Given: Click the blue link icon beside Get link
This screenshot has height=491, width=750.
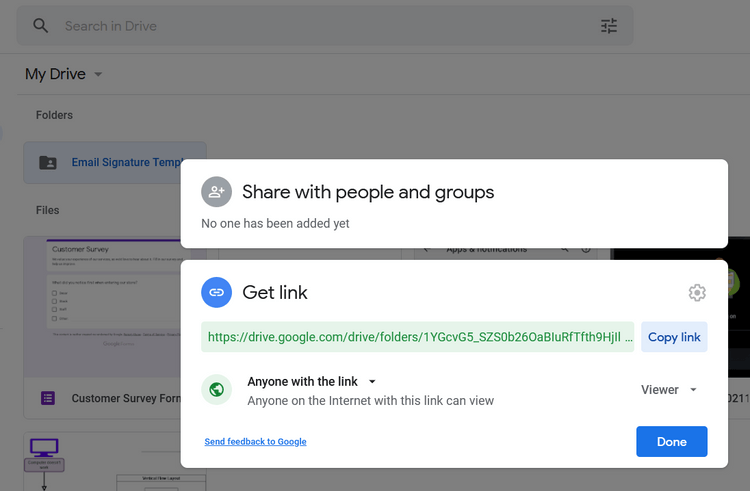Looking at the screenshot, I should (216, 292).
